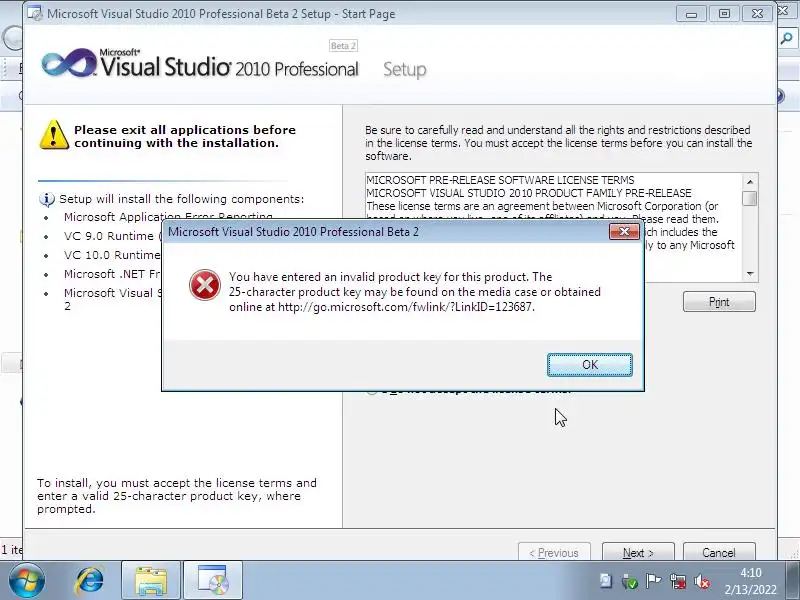800x600 pixels.
Task: Click the document tray icon
Action: click(x=605, y=581)
